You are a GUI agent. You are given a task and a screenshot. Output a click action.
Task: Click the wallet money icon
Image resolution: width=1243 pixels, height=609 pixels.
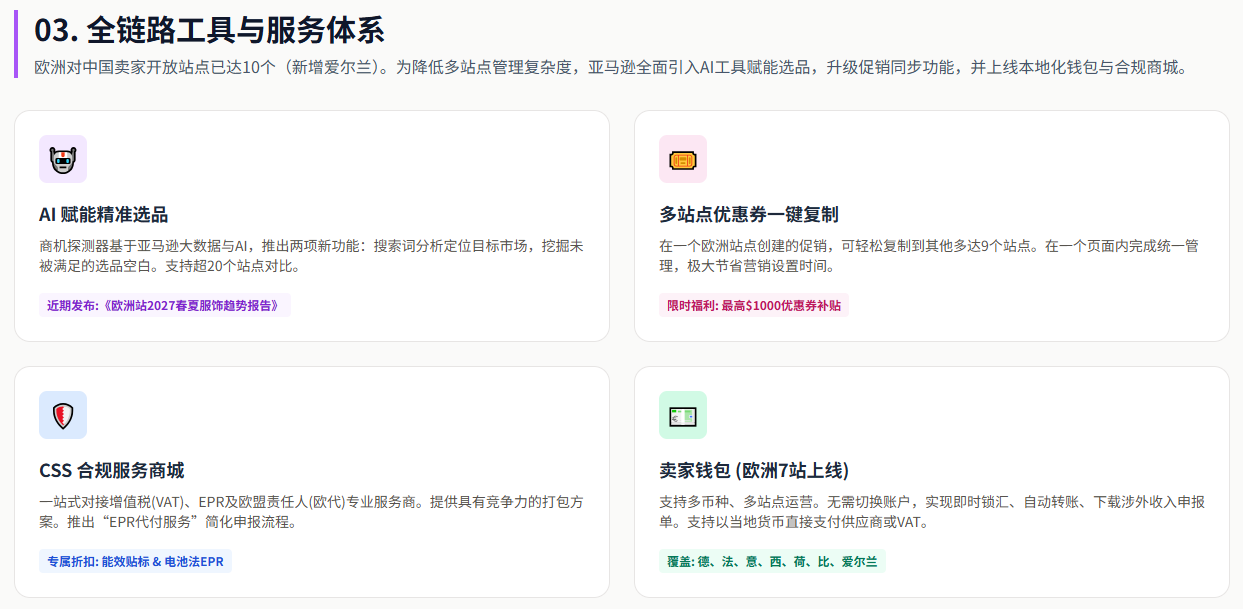(x=683, y=415)
